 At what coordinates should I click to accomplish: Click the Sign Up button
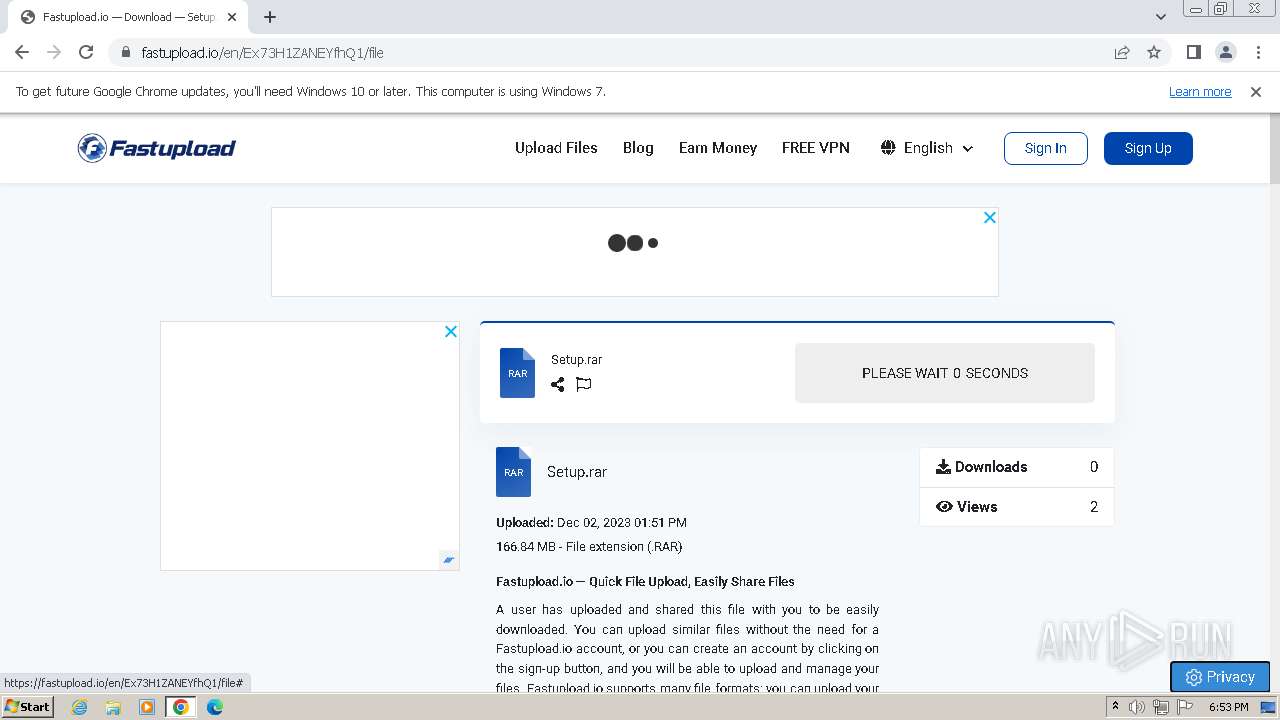pos(1148,148)
